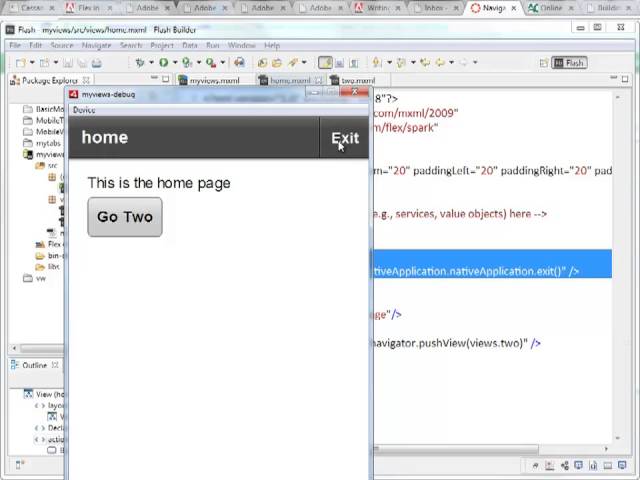Tap Exit in the app's action bar
The width and height of the screenshot is (640, 480).
pyautogui.click(x=345, y=138)
